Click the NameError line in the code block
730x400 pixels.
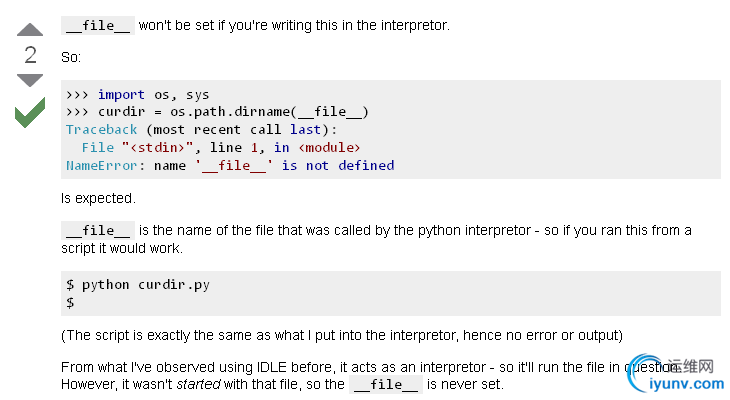coord(230,165)
